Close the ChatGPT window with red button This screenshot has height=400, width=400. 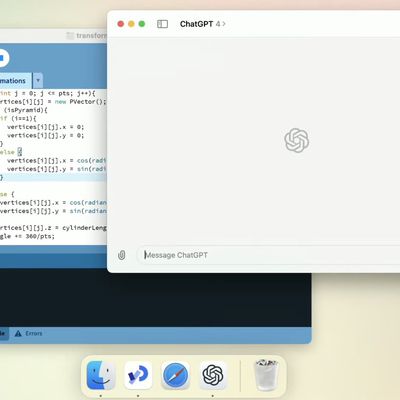121,24
